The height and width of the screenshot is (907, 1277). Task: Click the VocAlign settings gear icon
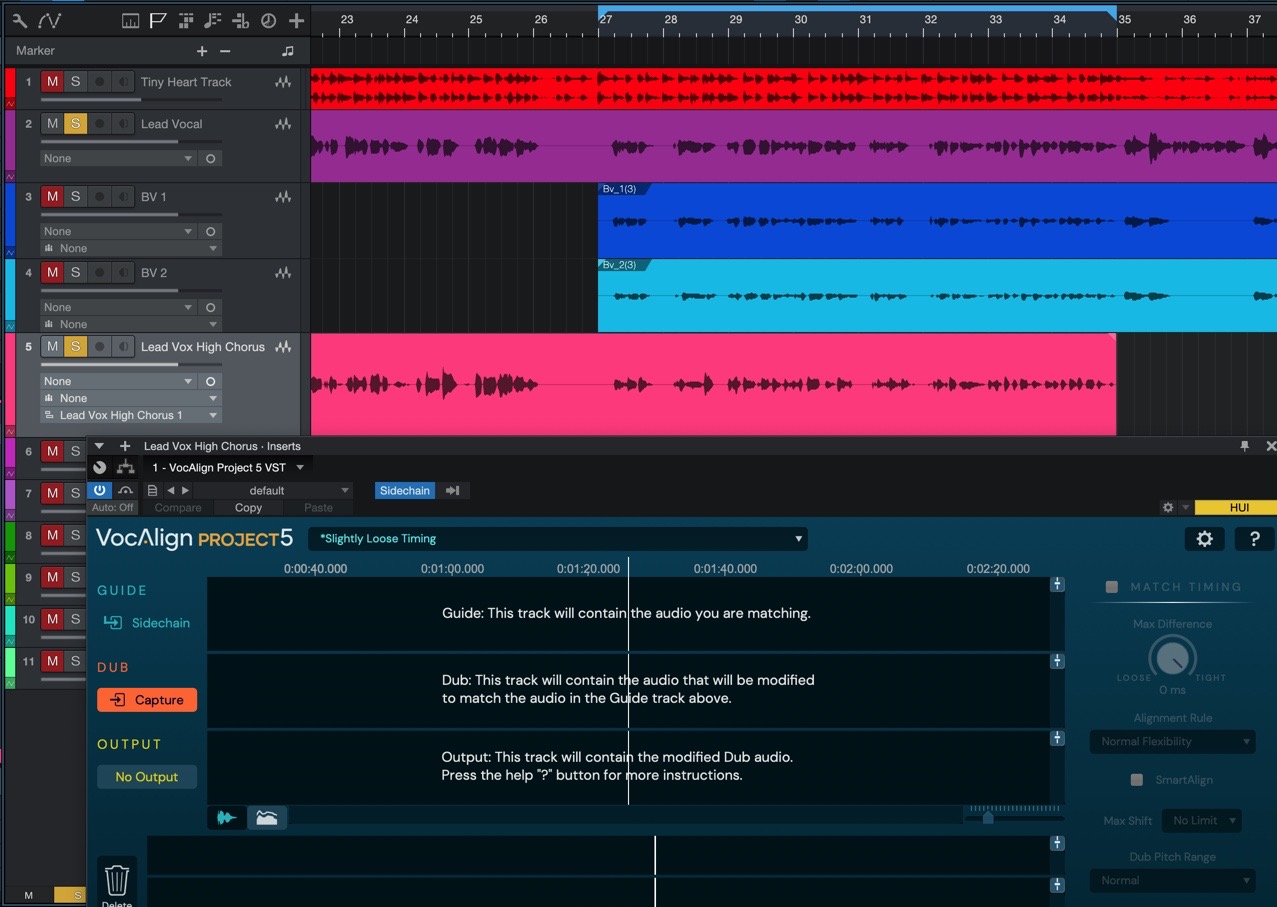click(x=1204, y=539)
